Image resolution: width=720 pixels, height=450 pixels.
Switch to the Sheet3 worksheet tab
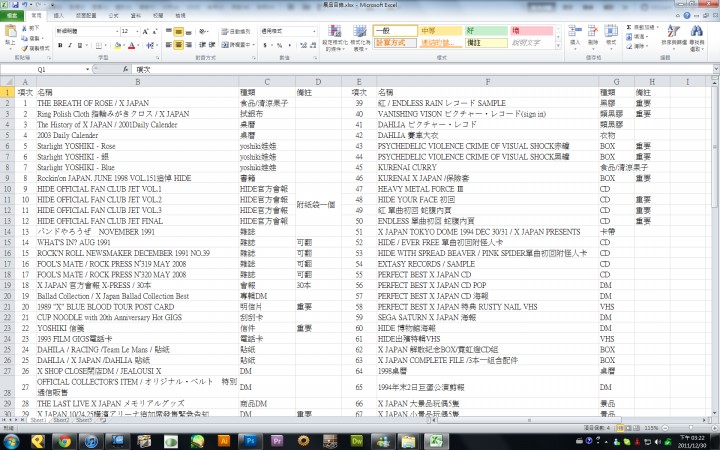tap(84, 420)
